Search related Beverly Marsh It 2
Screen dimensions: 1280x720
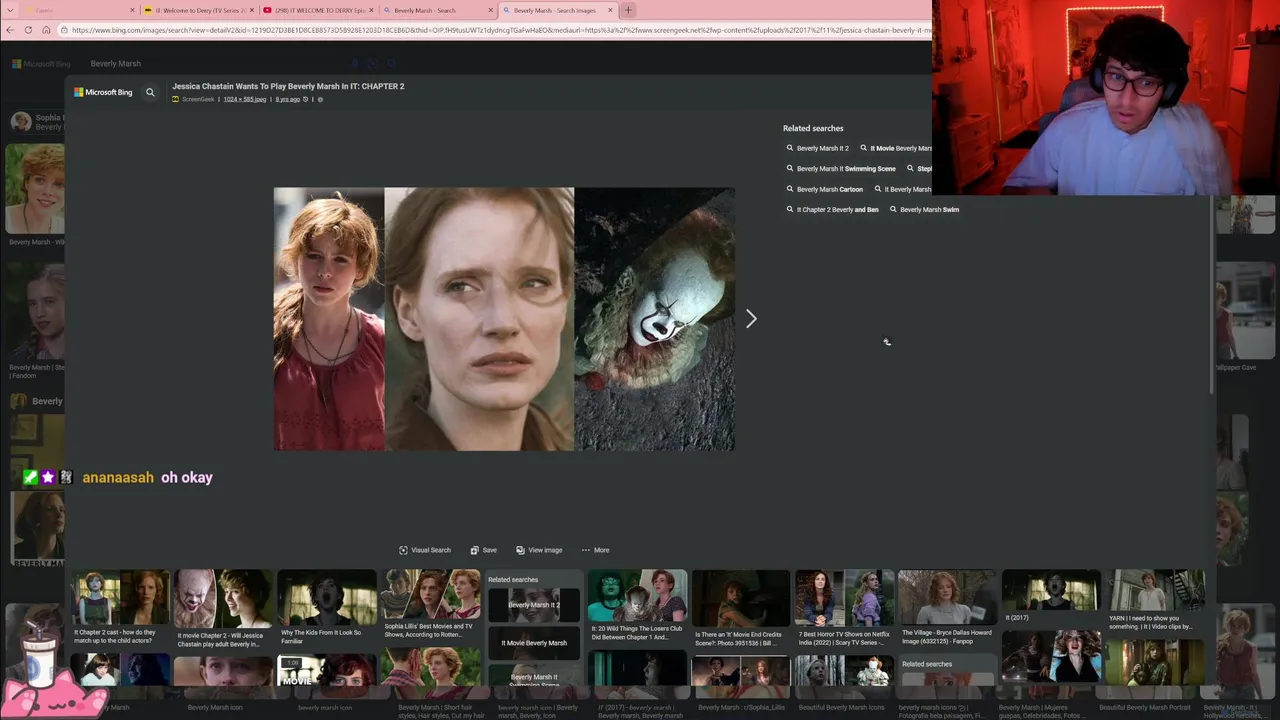(x=817, y=148)
